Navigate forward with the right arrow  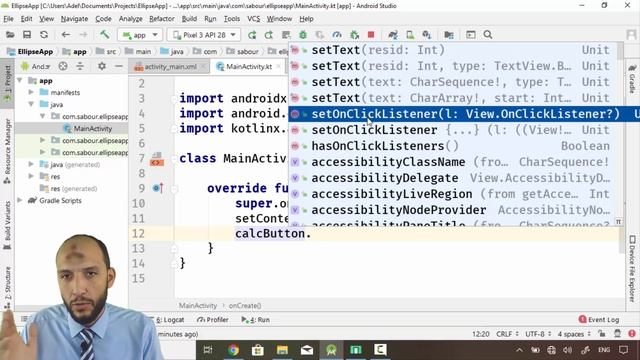pos(83,35)
